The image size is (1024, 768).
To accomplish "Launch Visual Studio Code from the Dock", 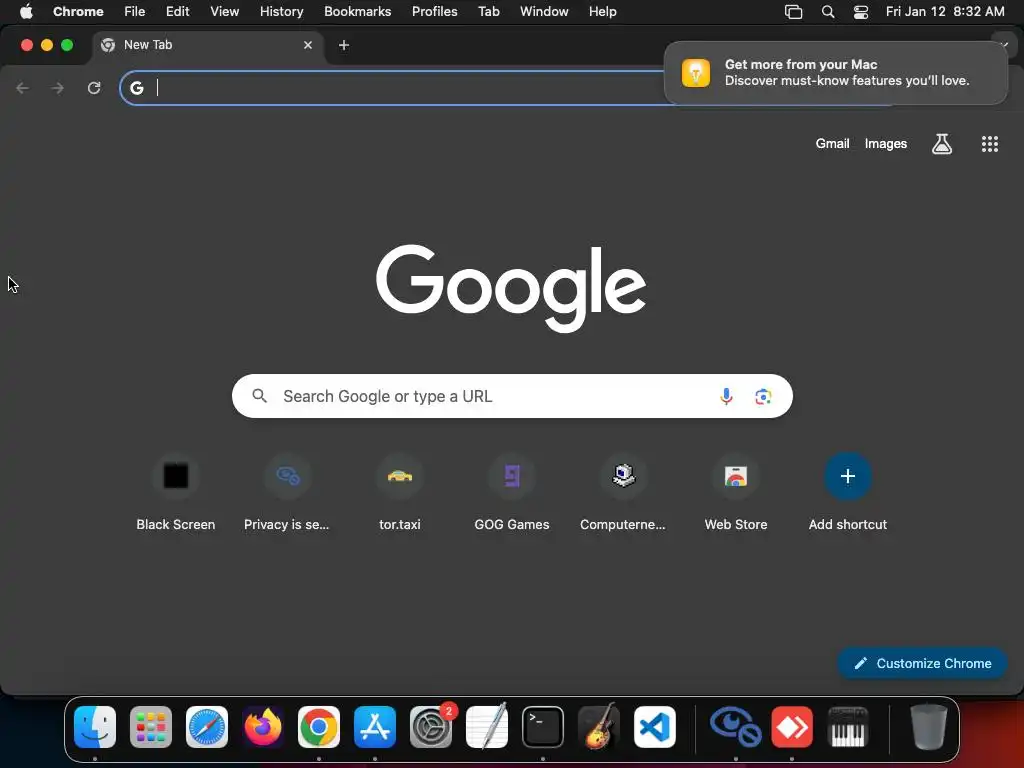I will point(655,727).
